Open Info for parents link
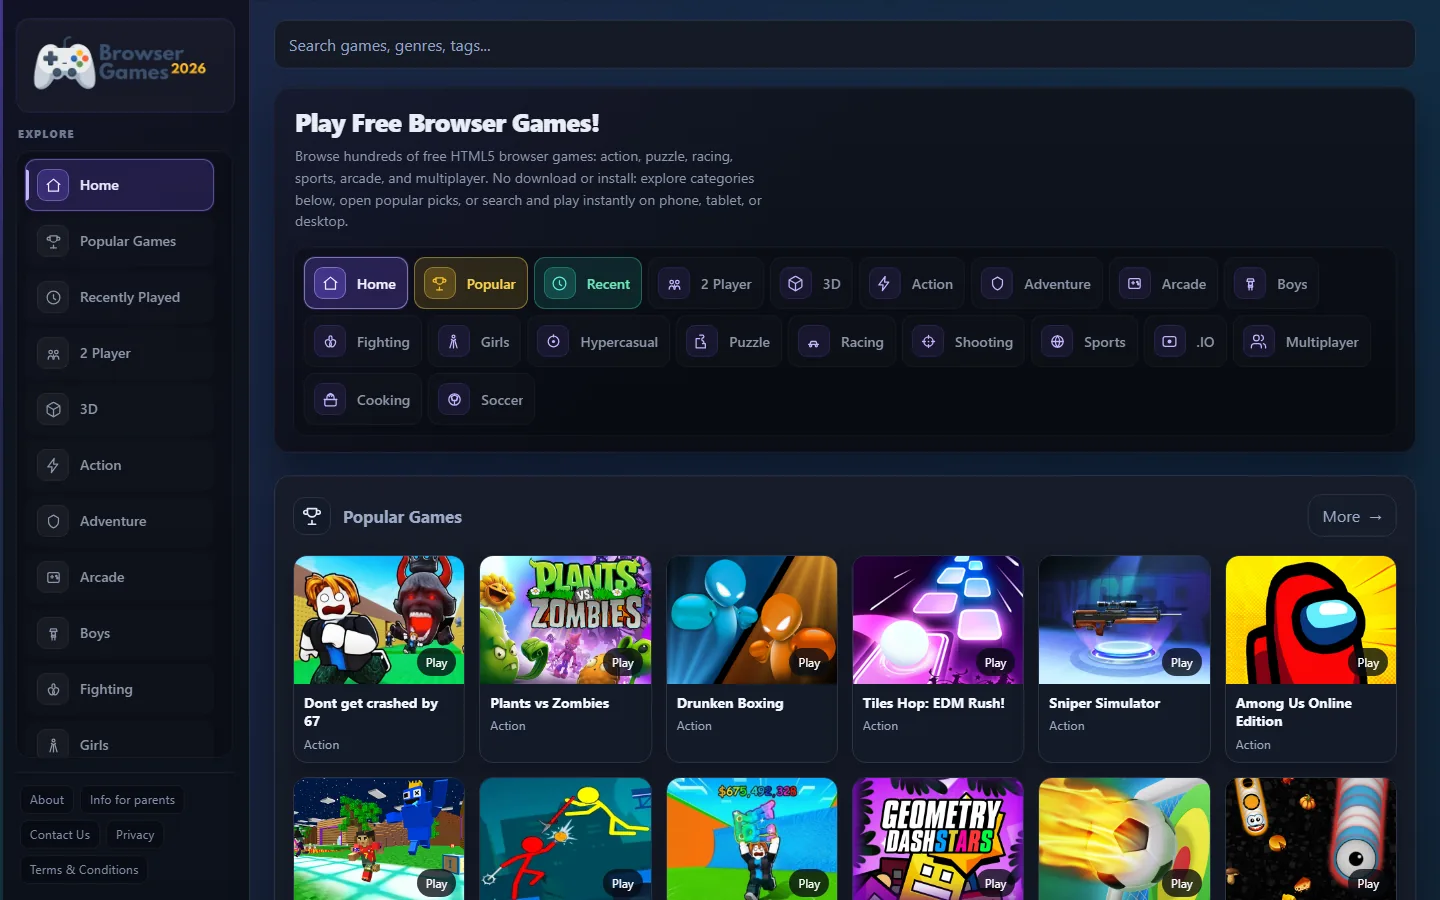Viewport: 1440px width, 900px height. coord(132,800)
